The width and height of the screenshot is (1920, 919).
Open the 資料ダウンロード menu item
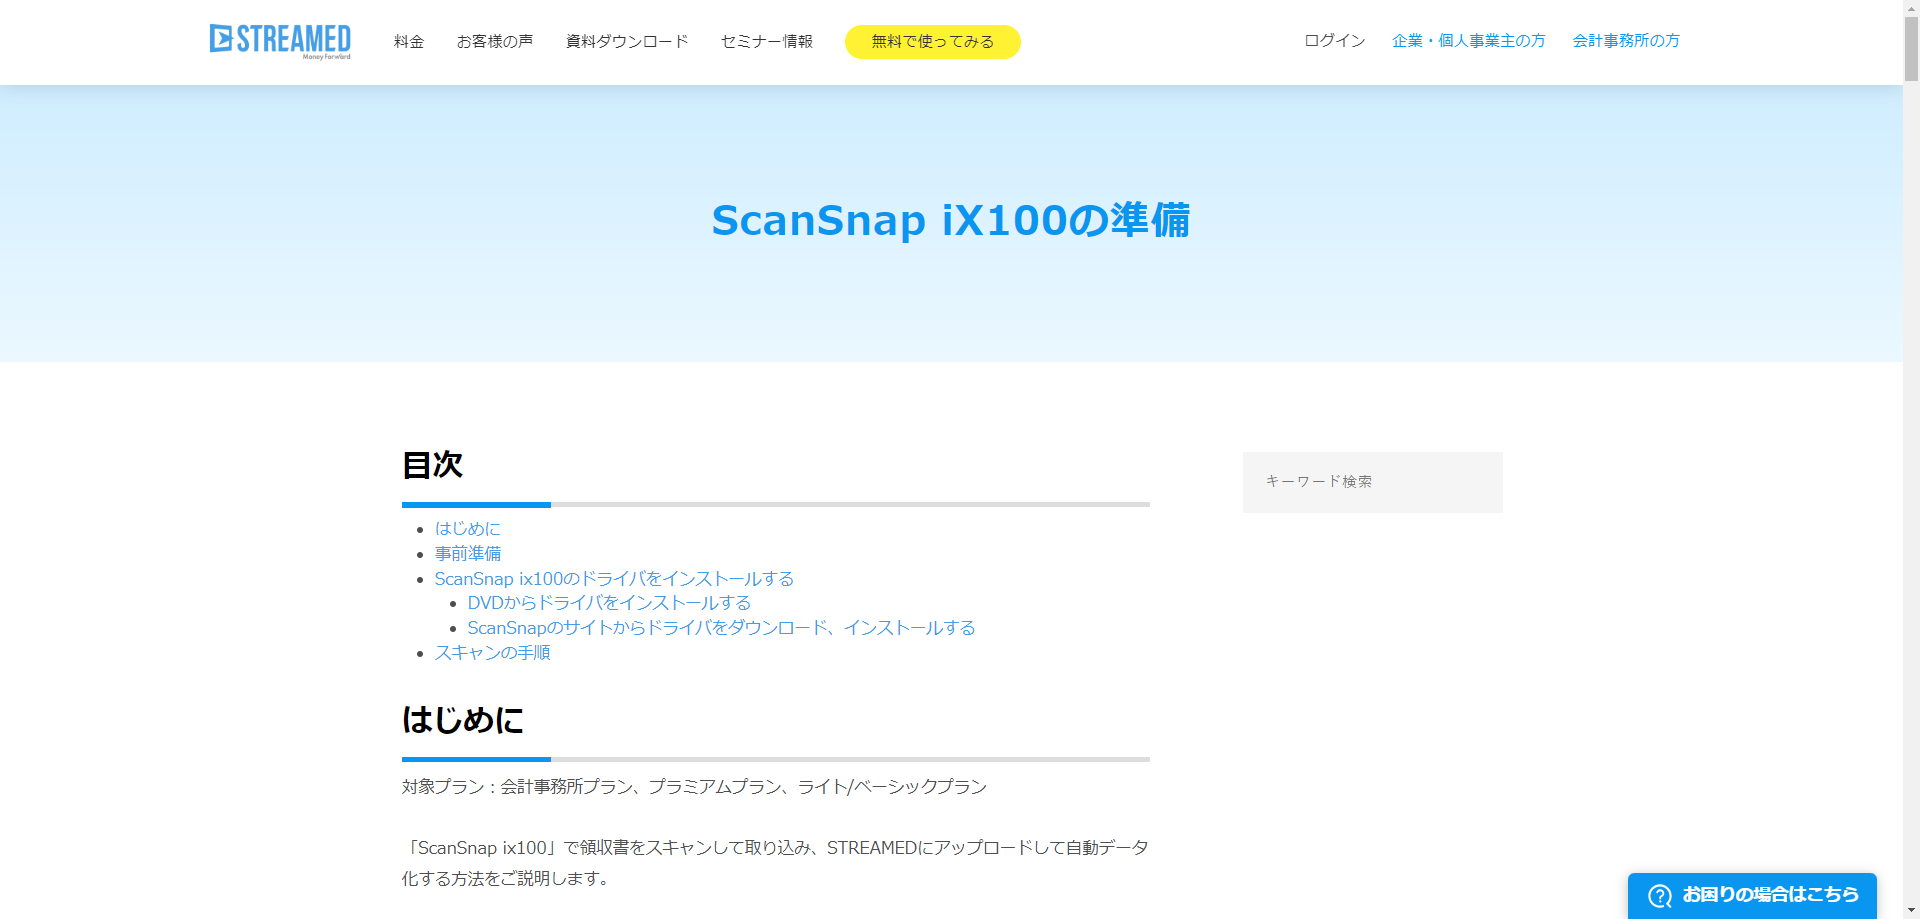pos(627,42)
